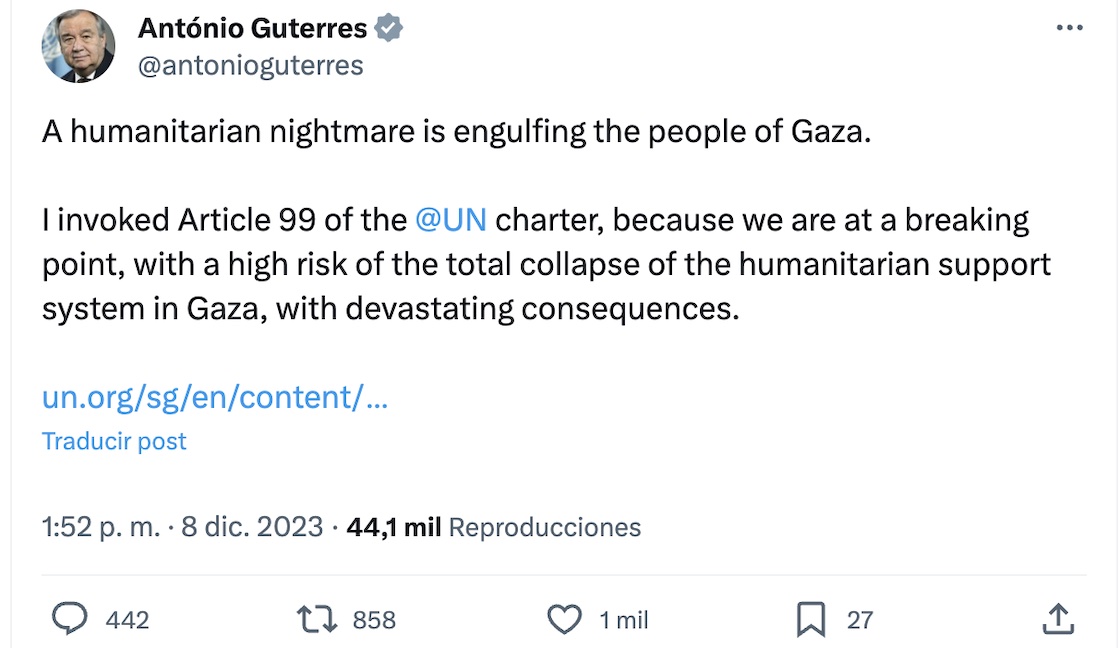Click the gray verified badge icon

[389, 29]
